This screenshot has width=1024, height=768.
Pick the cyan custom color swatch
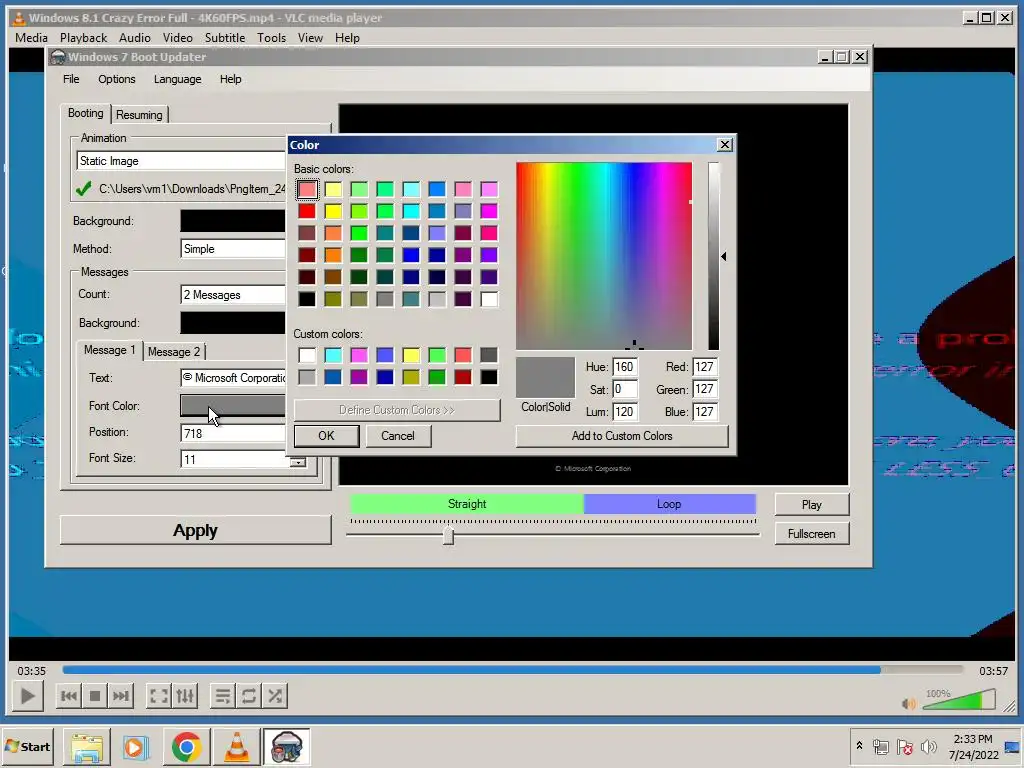pos(333,355)
